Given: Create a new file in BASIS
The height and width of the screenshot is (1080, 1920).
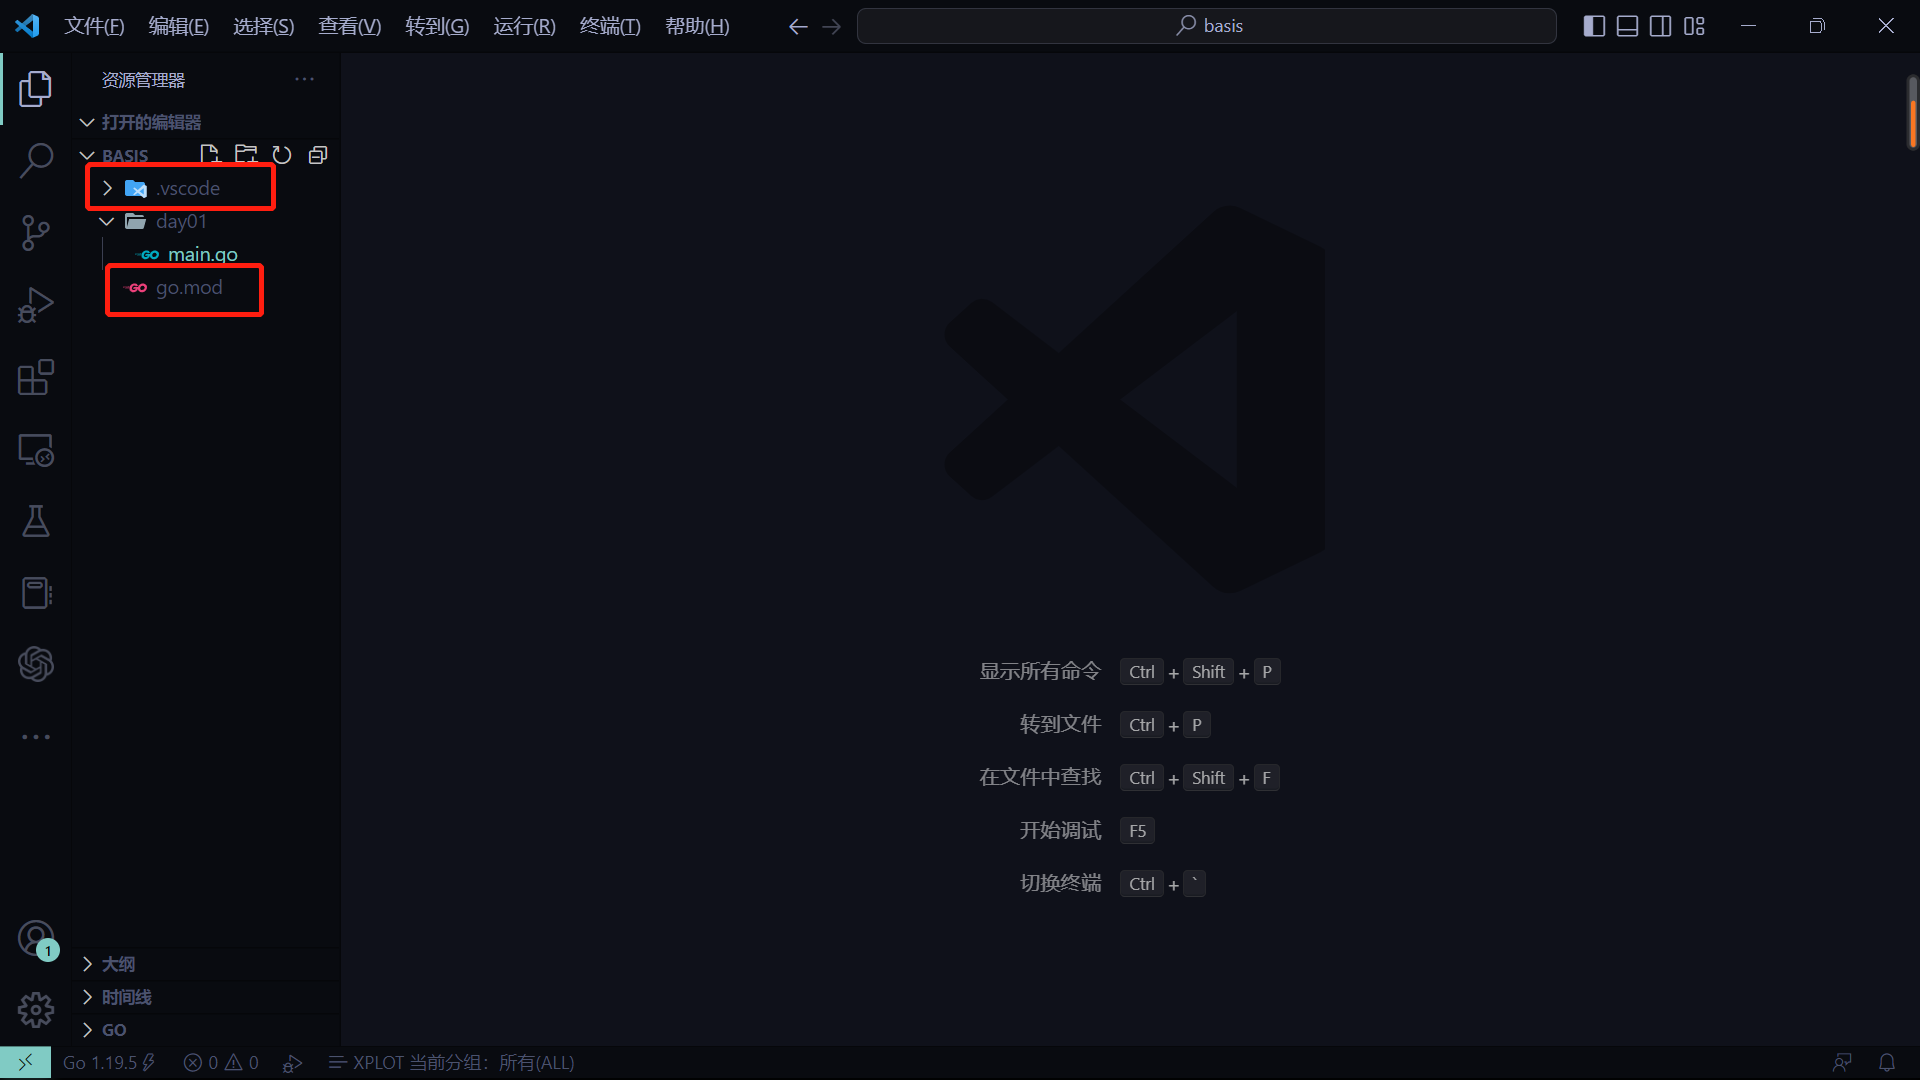Looking at the screenshot, I should point(209,155).
